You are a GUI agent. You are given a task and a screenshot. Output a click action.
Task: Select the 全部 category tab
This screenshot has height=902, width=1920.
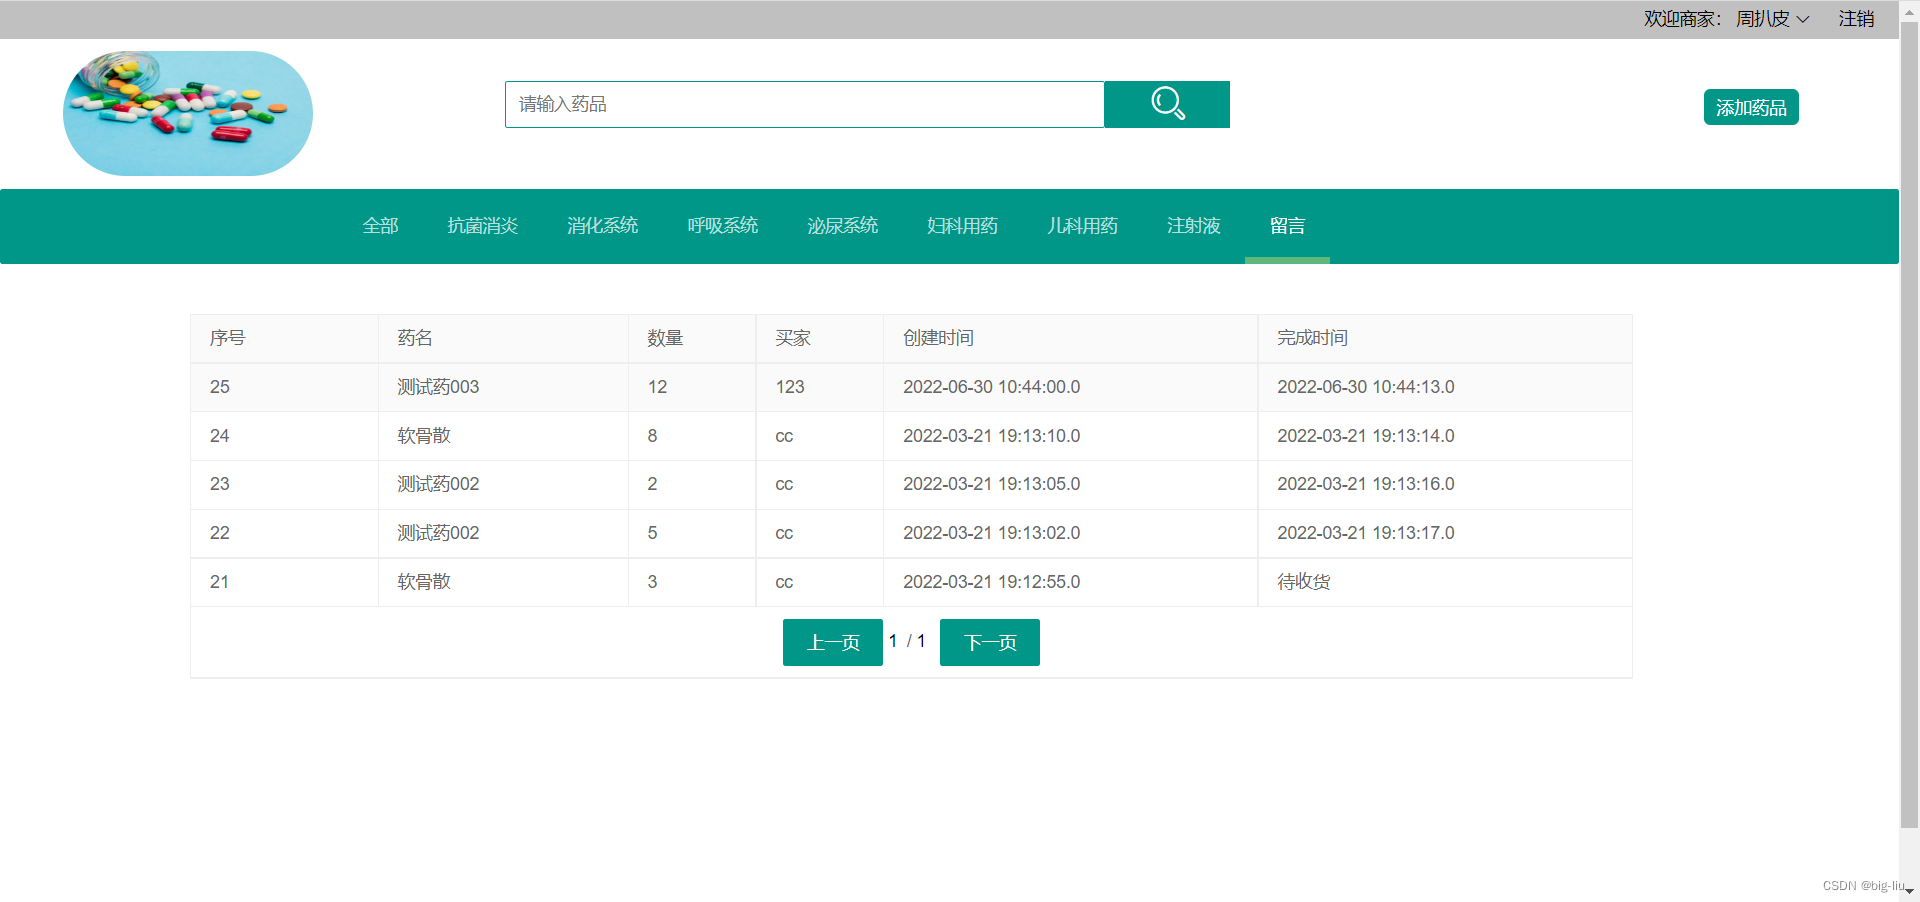(380, 226)
